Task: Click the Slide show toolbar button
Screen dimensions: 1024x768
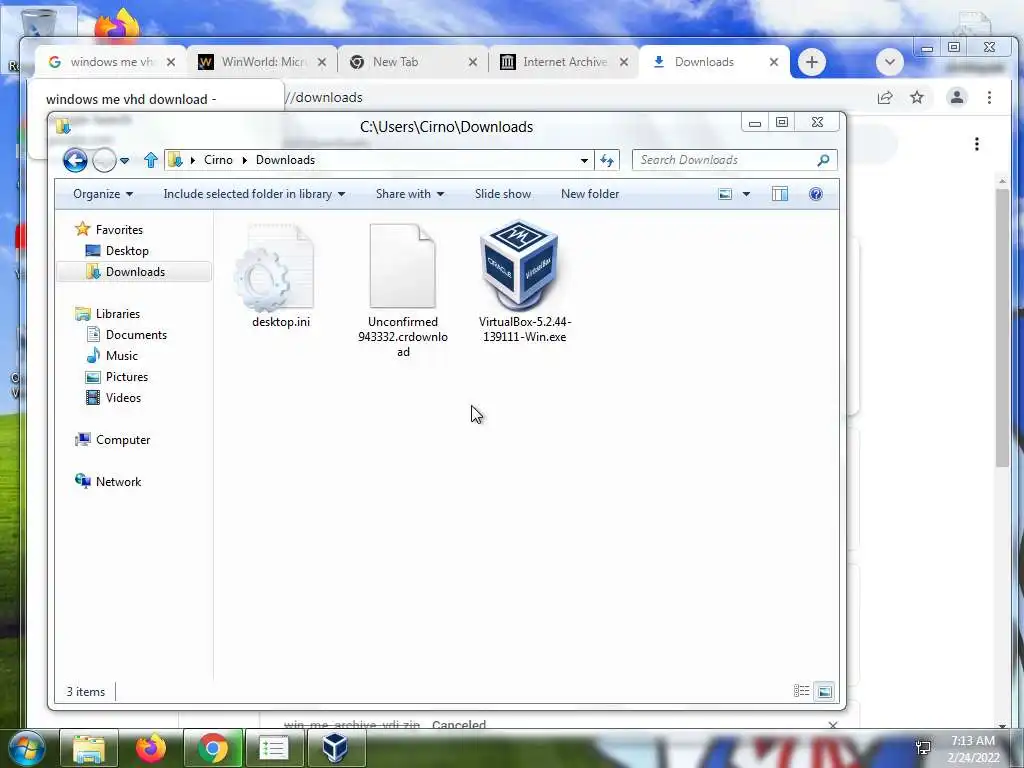Action: [503, 194]
